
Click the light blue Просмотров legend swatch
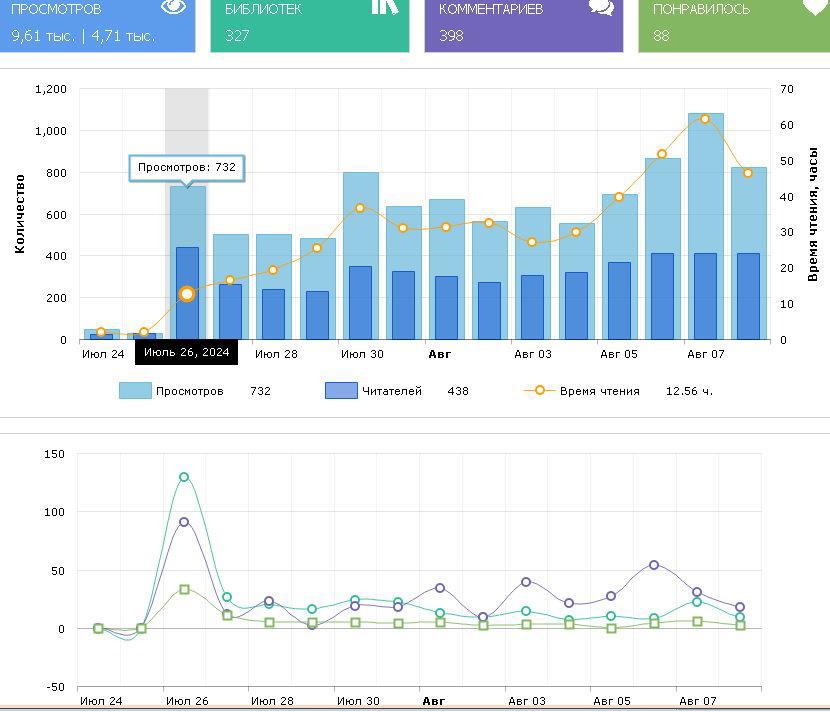click(x=135, y=391)
